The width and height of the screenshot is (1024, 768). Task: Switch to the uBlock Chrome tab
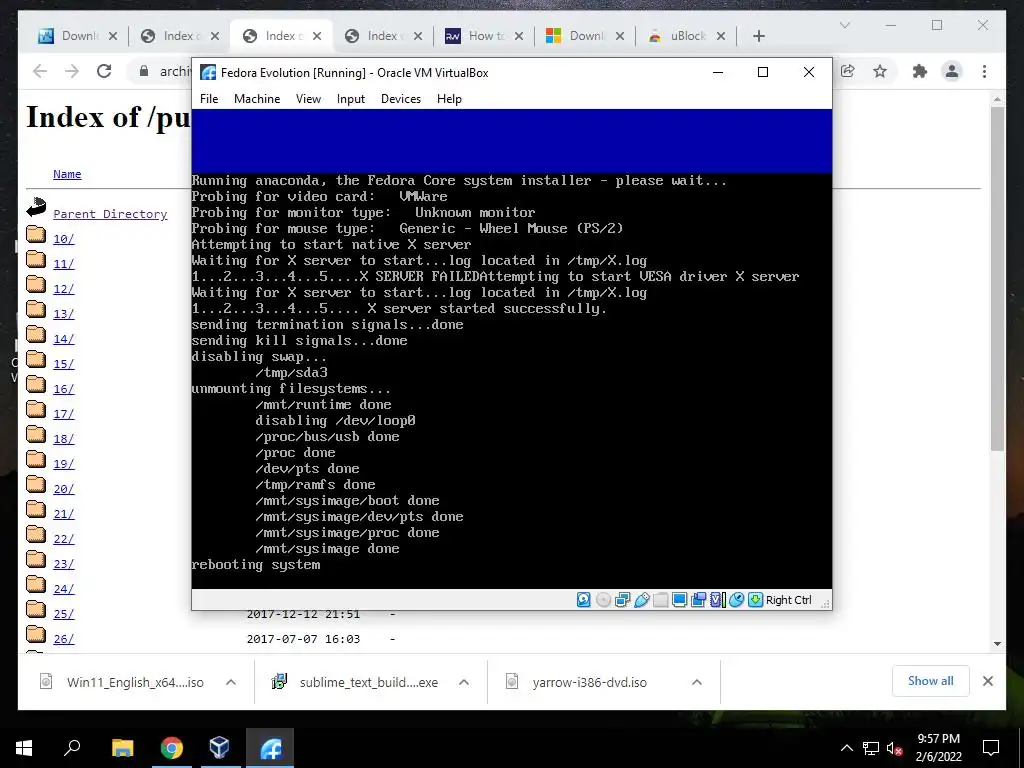[686, 36]
